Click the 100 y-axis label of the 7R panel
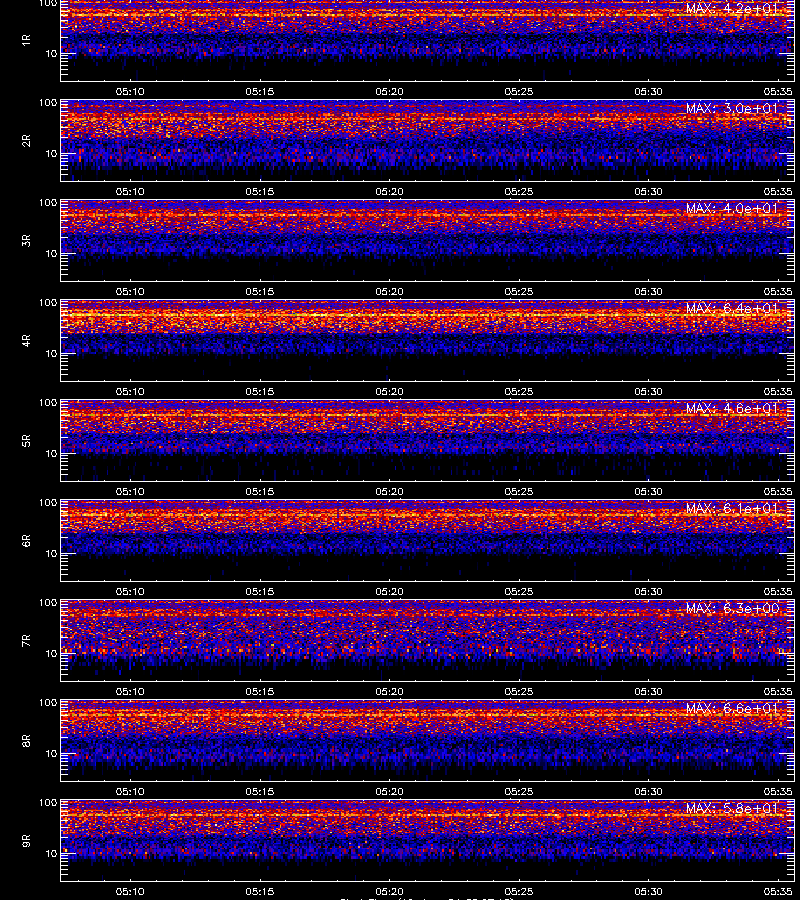The height and width of the screenshot is (900, 800). tap(48, 603)
